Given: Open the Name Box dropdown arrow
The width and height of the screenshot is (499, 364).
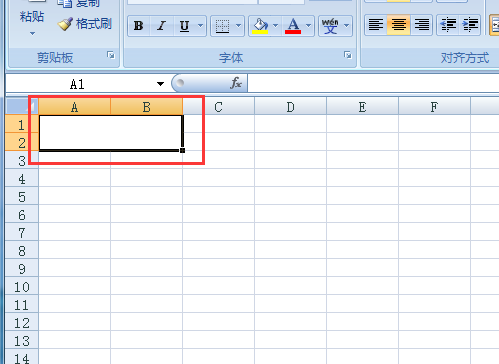Looking at the screenshot, I should pos(160,84).
